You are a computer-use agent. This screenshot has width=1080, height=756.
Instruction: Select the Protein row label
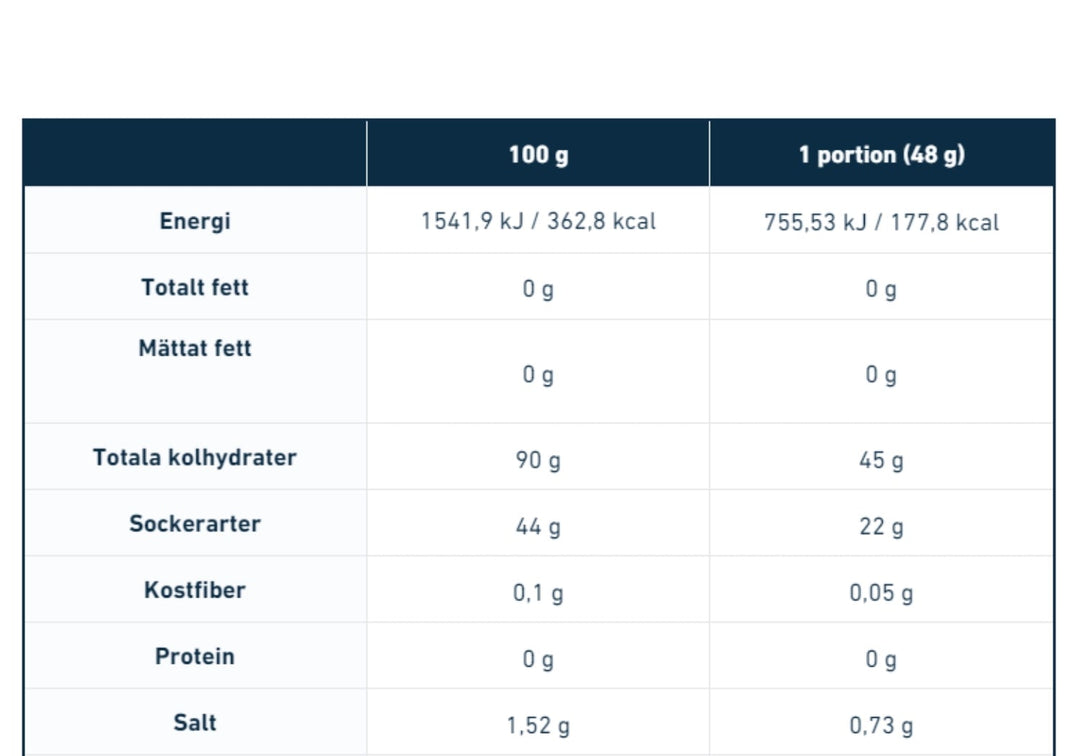click(x=195, y=657)
